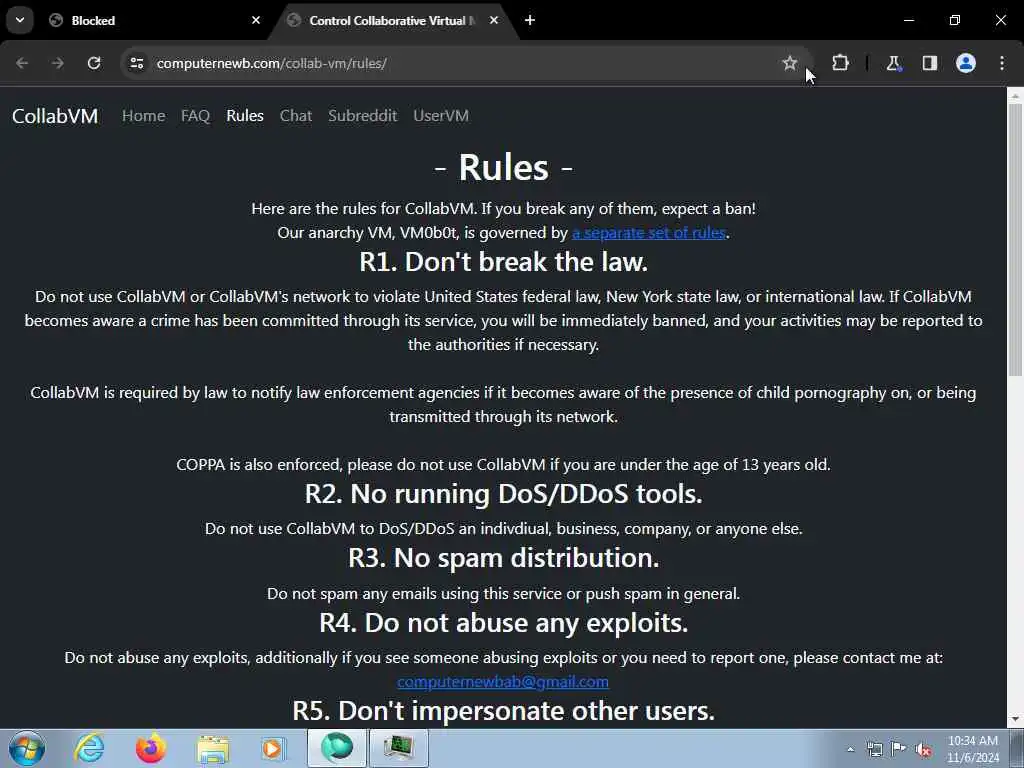Click the 'R1. Don't break the law.' heading
Viewport: 1024px width, 768px height.
[504, 262]
